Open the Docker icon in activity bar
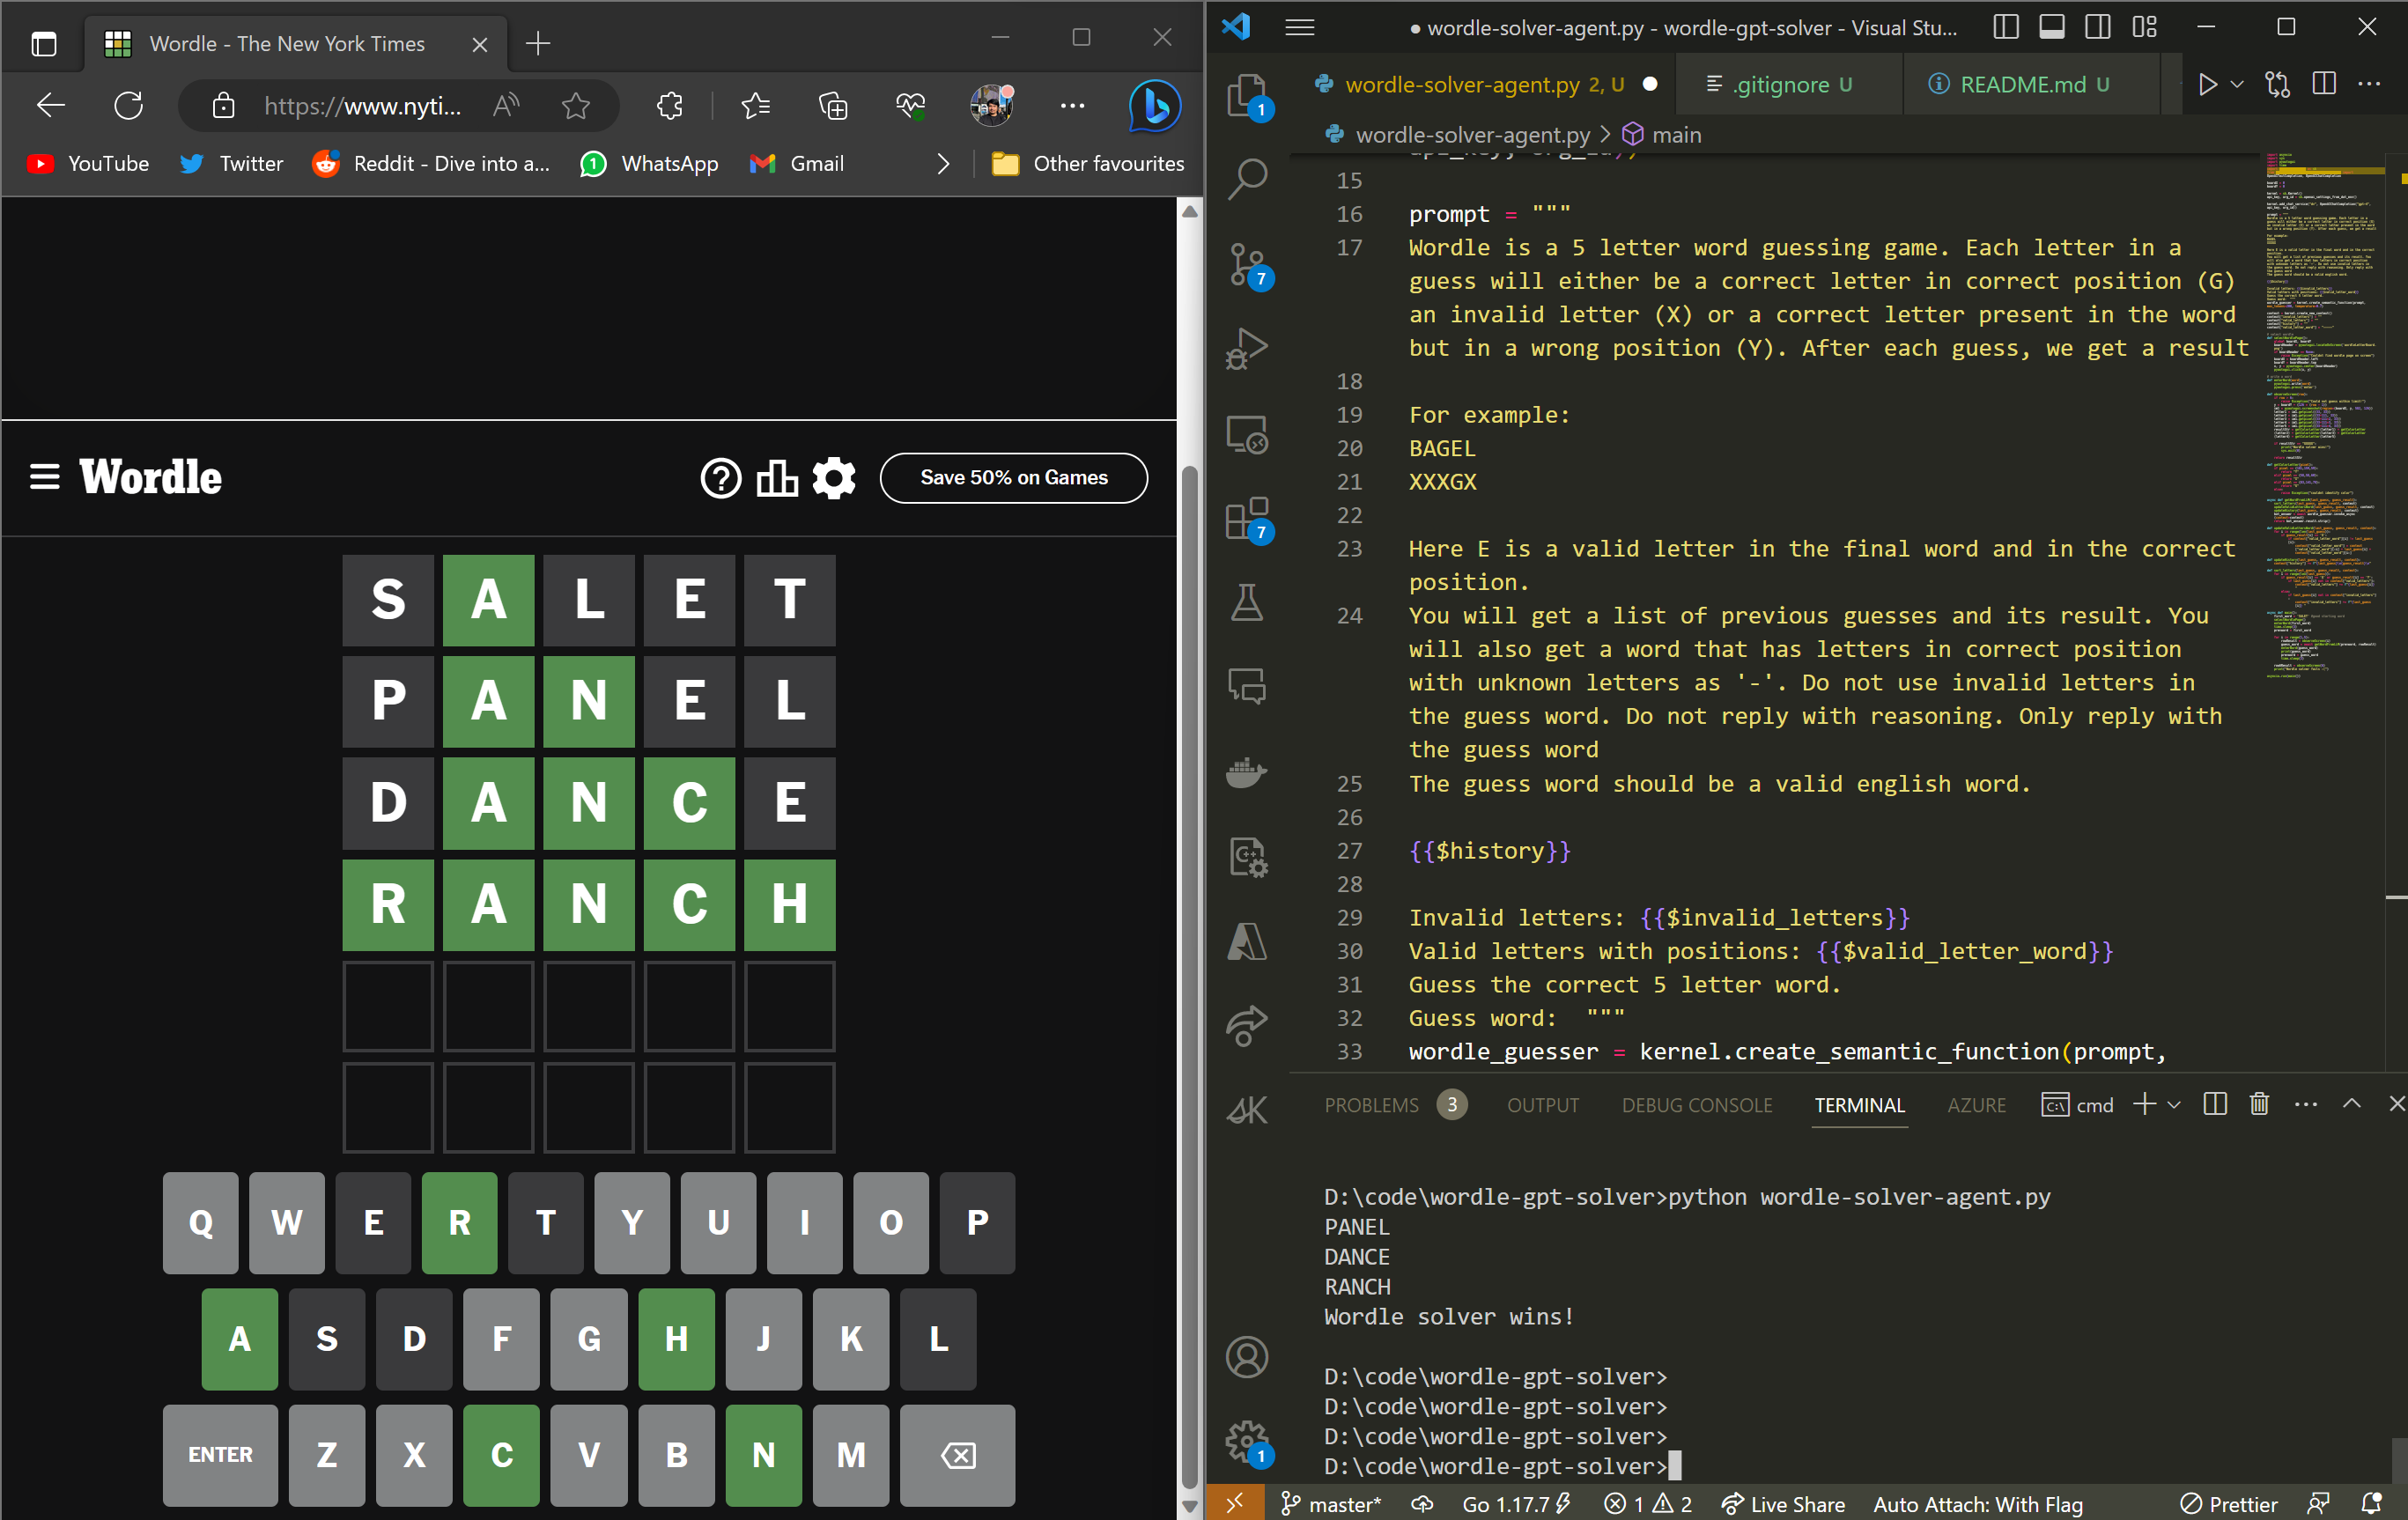Viewport: 2408px width, 1520px height. [1247, 772]
